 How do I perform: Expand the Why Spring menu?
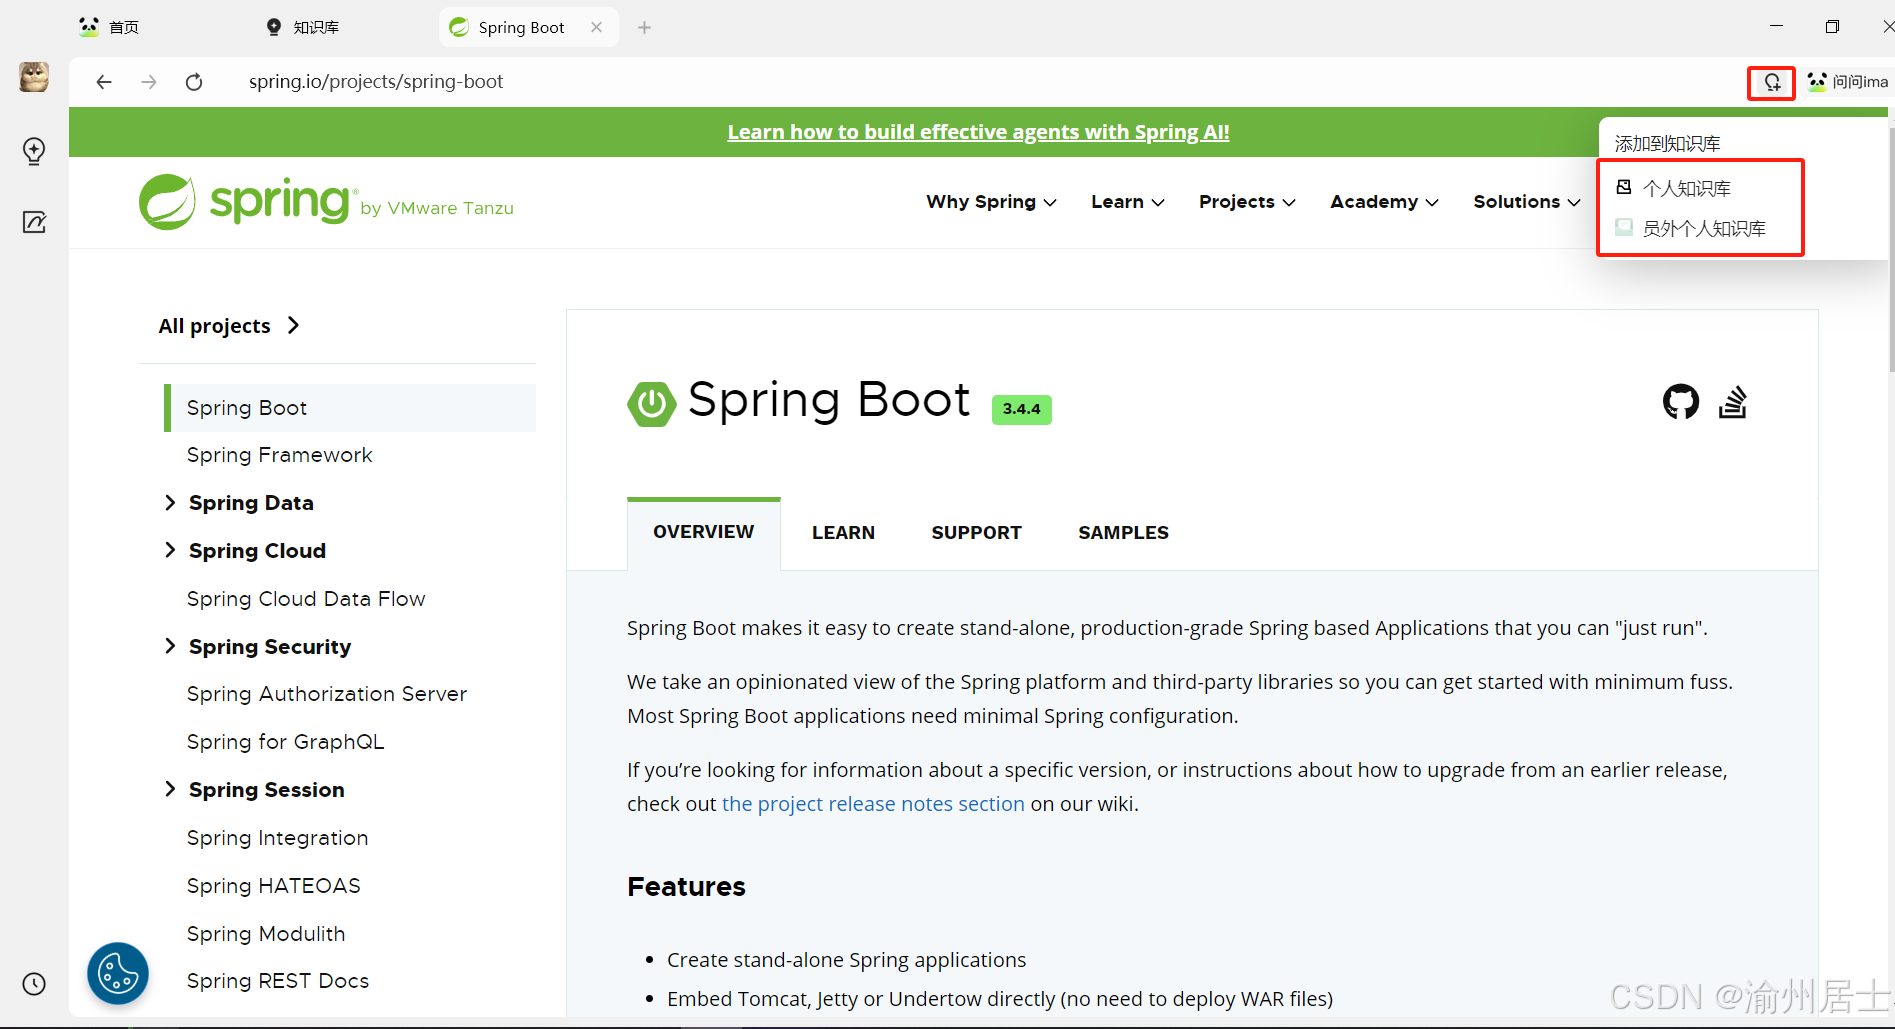(x=991, y=202)
